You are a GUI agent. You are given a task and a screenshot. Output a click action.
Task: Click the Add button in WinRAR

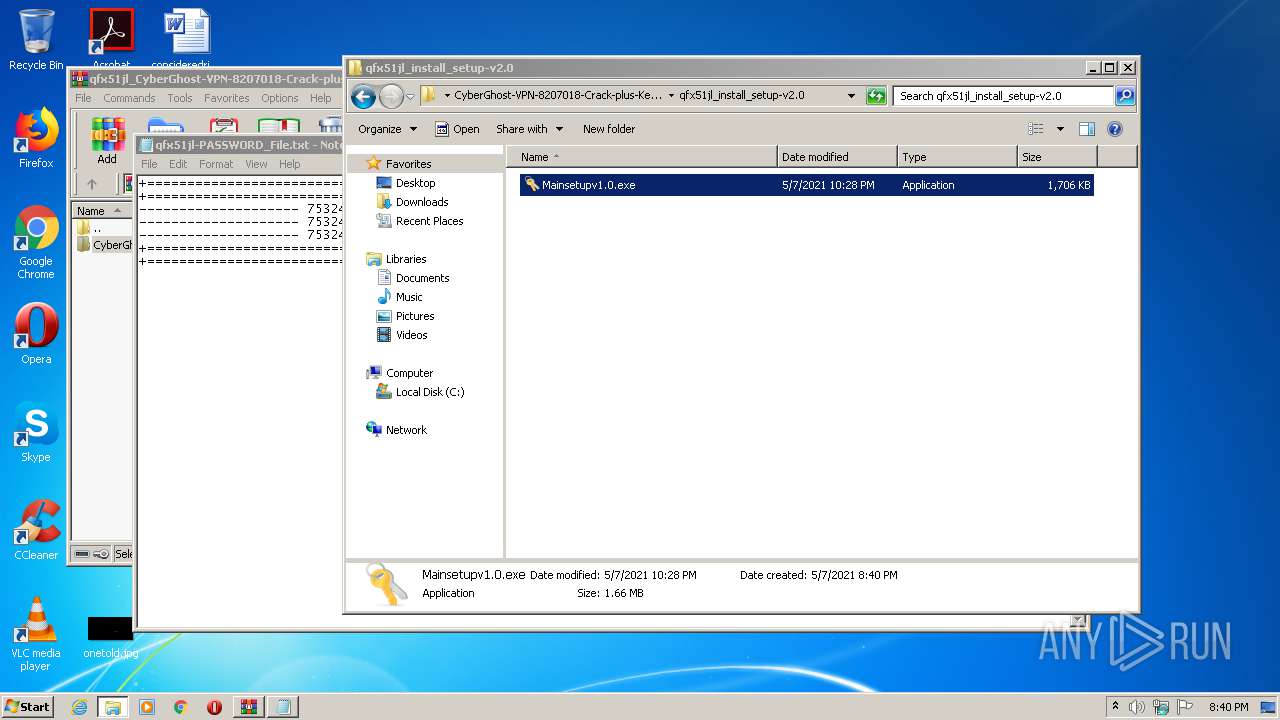click(x=107, y=141)
